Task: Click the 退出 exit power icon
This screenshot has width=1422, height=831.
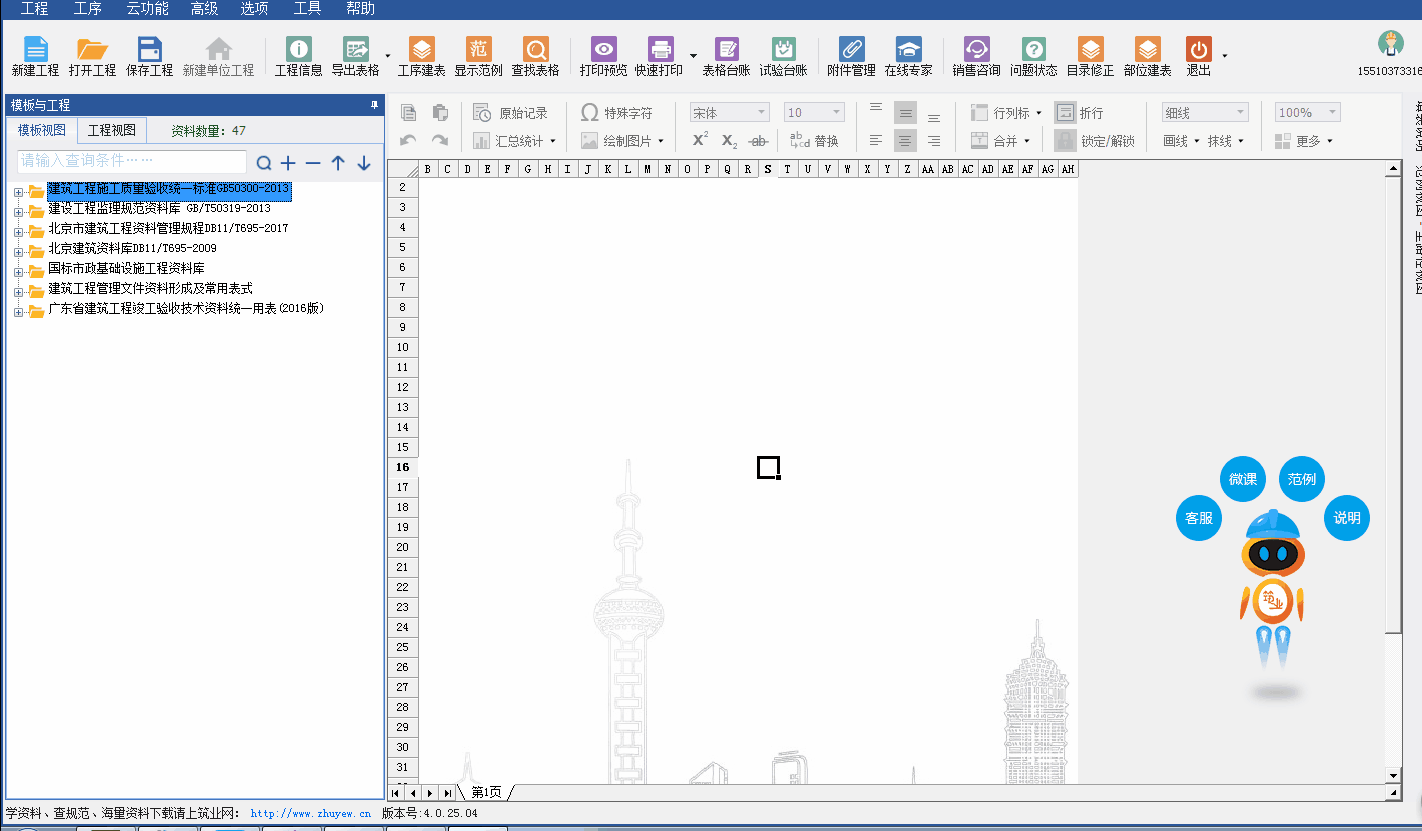Action: click(1198, 50)
